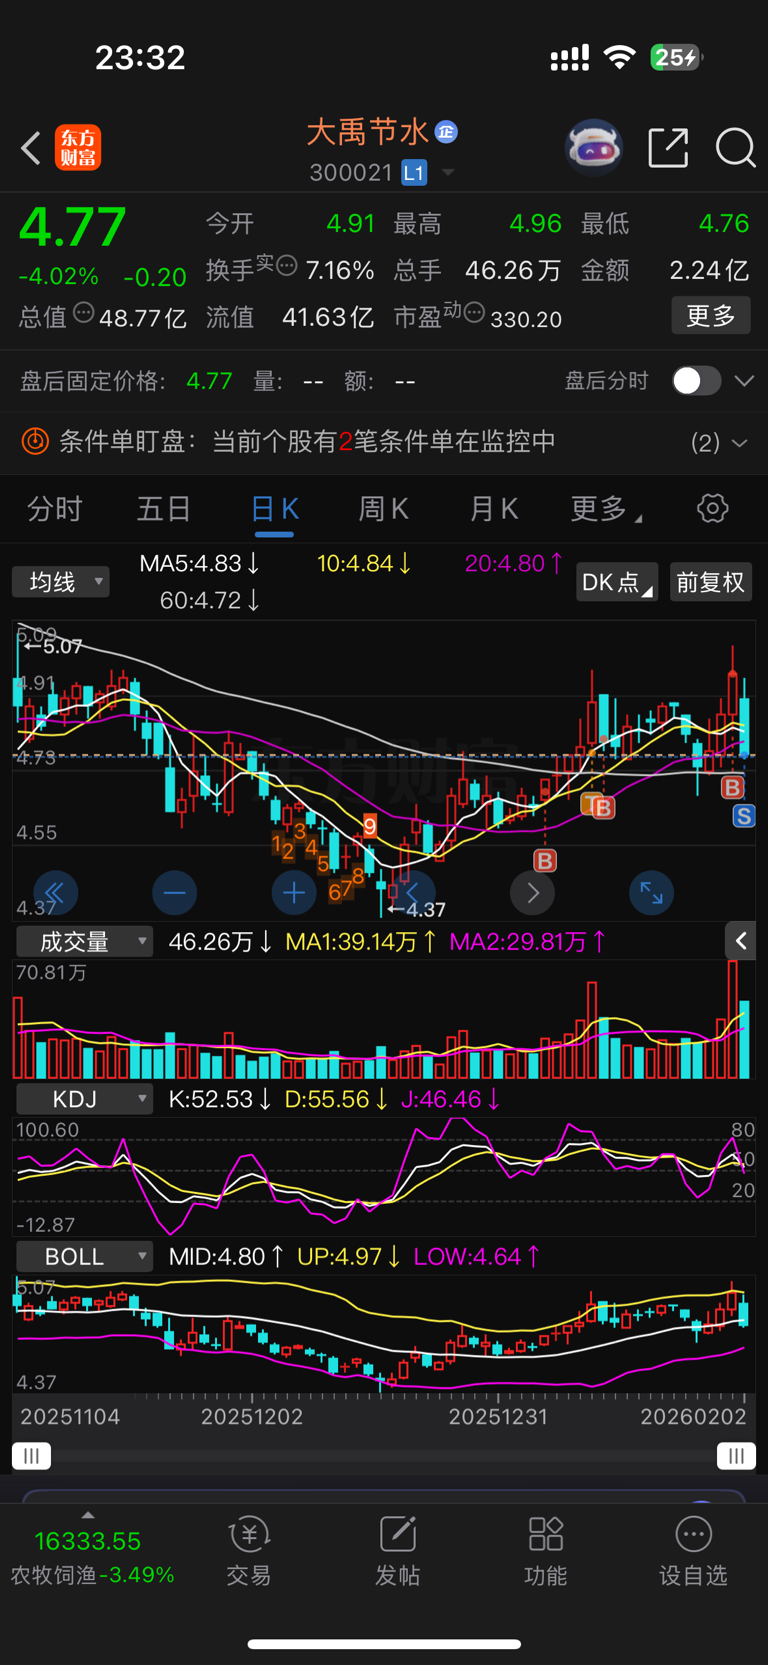The image size is (769, 1665).
Task: Tap the 前复权 adjustment button
Action: tap(711, 582)
